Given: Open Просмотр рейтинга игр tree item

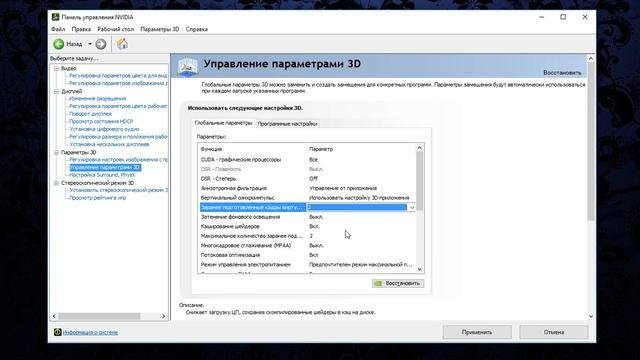Looking at the screenshot, I should coord(98,198).
